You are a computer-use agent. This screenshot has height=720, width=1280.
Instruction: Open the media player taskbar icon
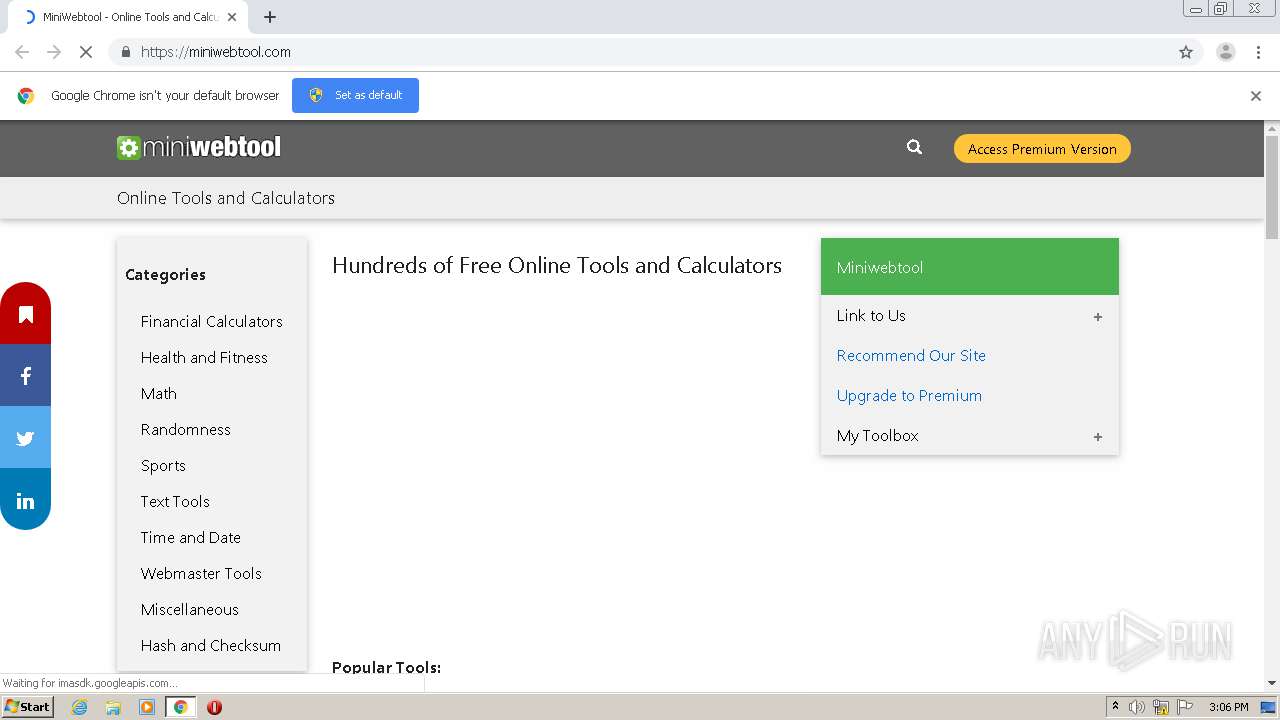click(x=147, y=707)
